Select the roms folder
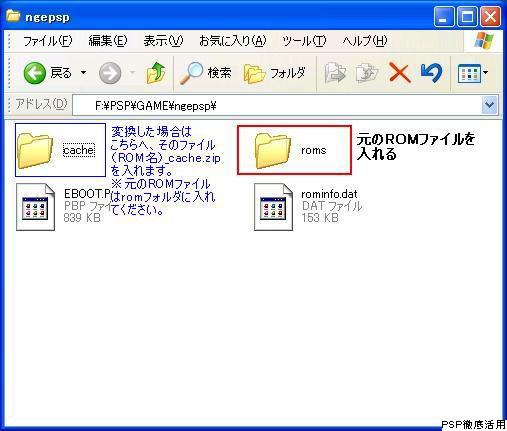The image size is (507, 431). pyautogui.click(x=294, y=150)
